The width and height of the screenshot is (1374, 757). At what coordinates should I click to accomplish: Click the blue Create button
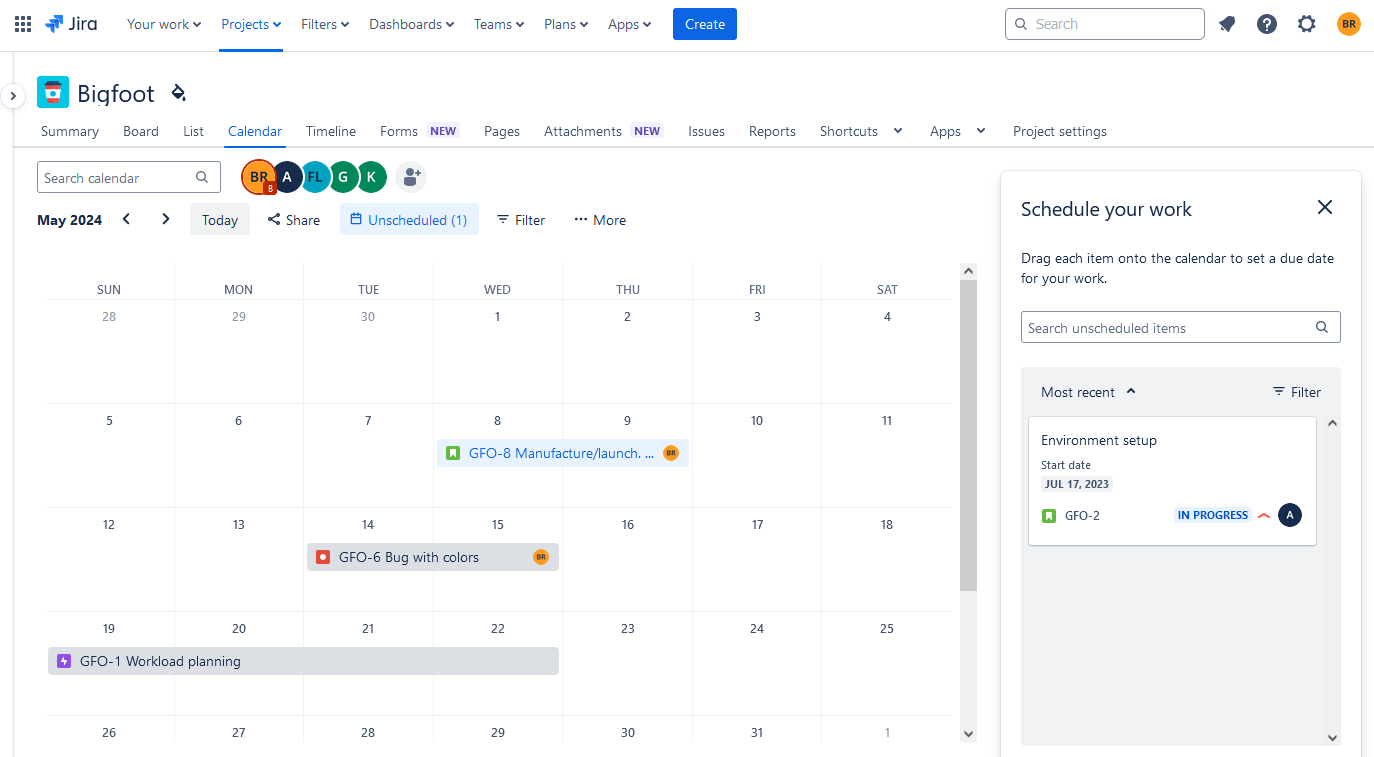coord(705,24)
